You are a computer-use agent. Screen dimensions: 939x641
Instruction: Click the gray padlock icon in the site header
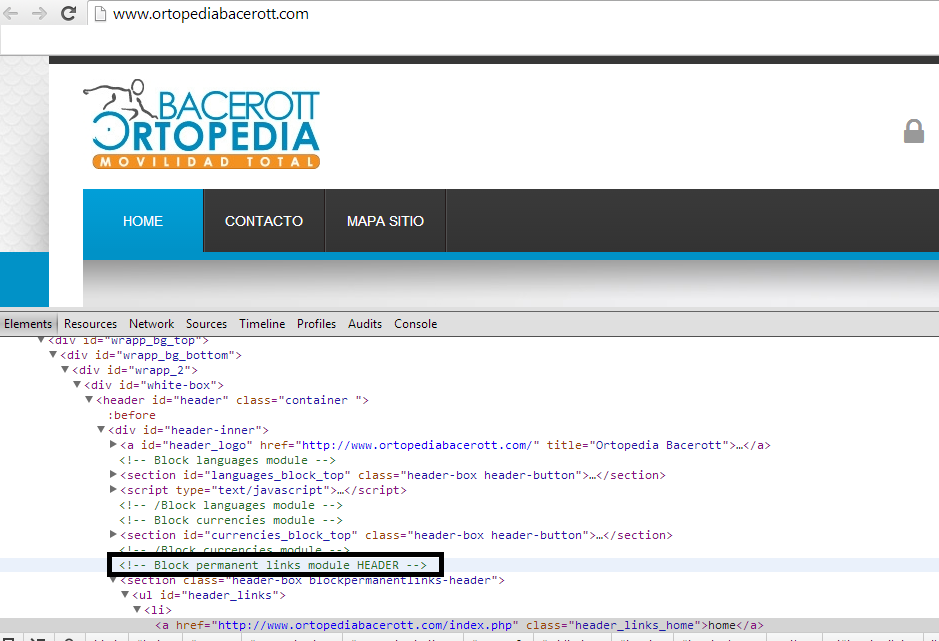coord(913,132)
